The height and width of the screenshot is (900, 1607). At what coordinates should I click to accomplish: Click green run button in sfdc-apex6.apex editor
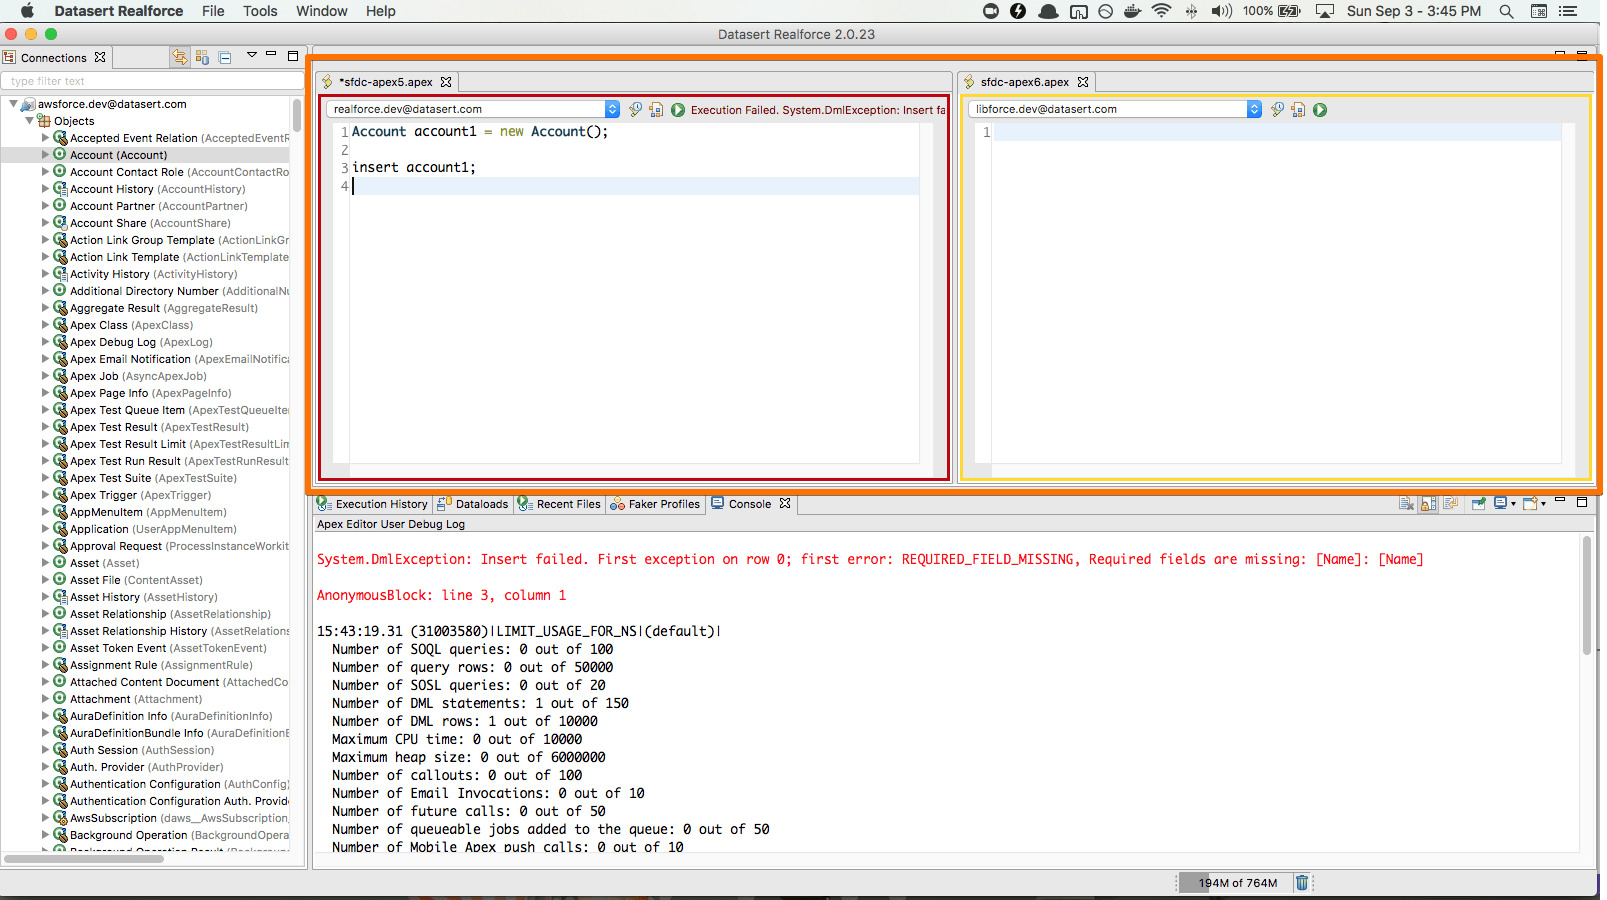1320,110
